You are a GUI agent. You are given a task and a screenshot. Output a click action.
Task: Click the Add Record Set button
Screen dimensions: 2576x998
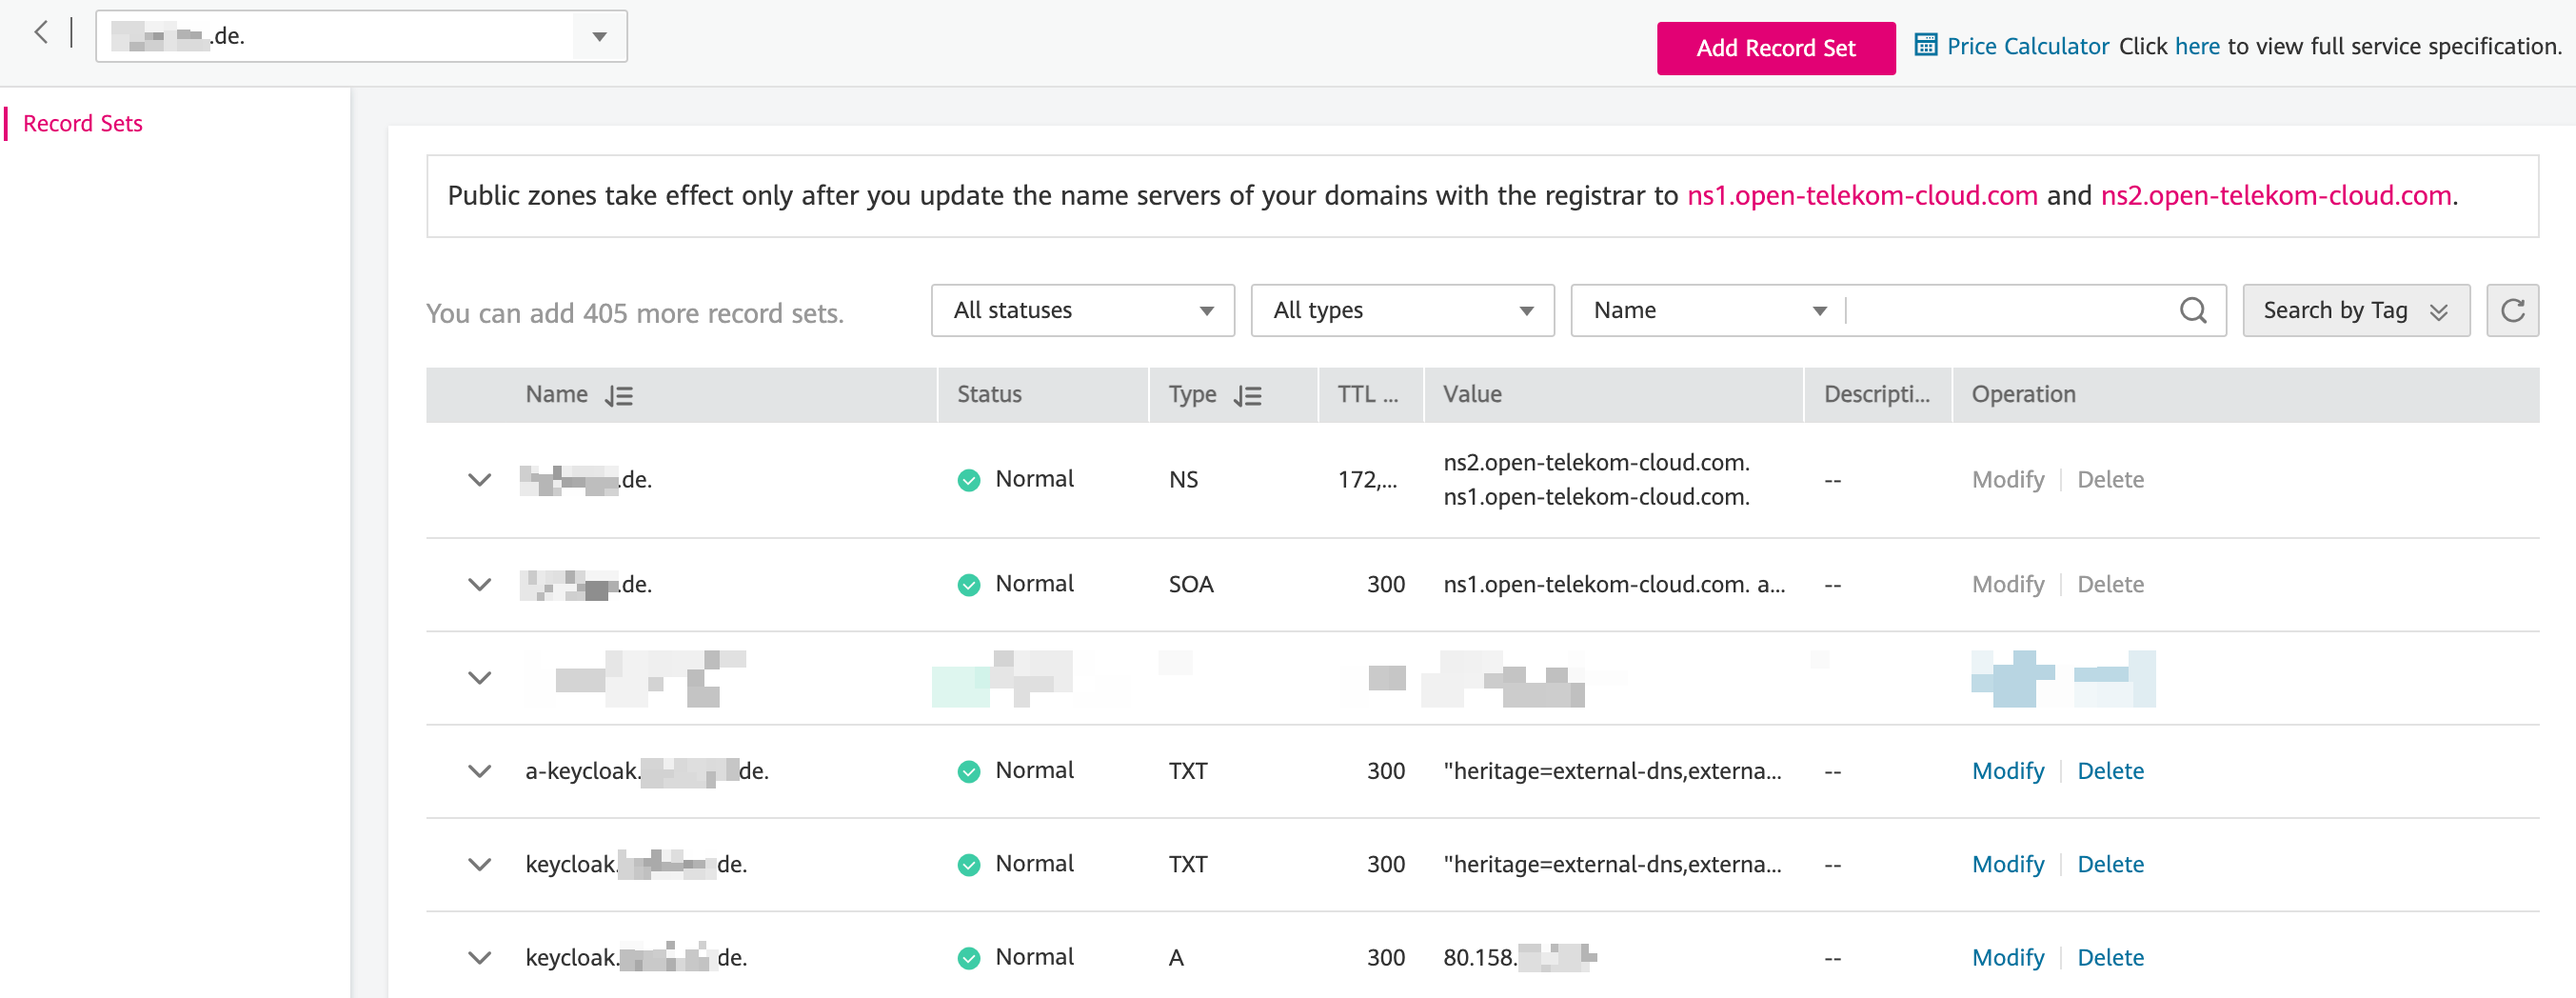tap(1775, 48)
